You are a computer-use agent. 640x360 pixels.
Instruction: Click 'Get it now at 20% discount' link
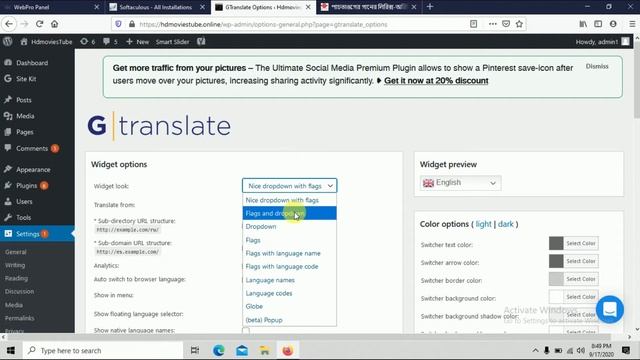(x=436, y=81)
